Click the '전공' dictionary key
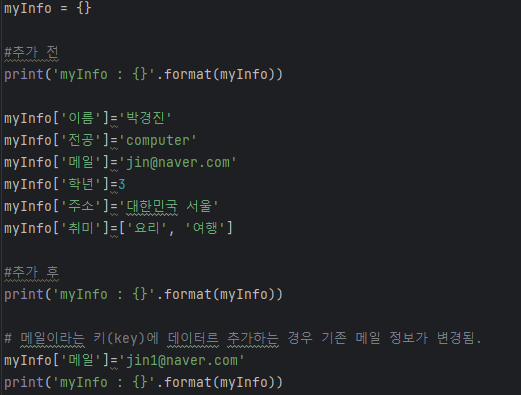 coord(81,140)
